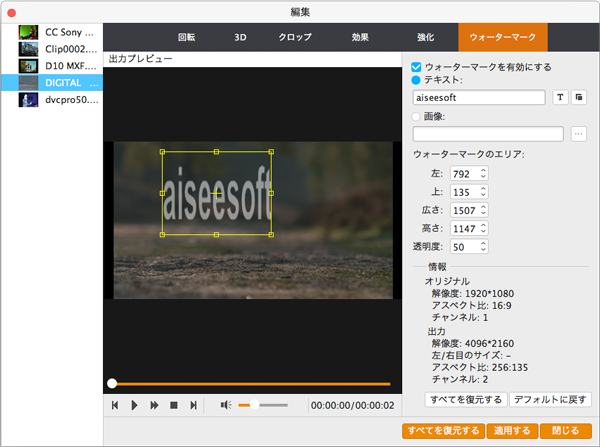Click the 閉じる button
Image resolution: width=600 pixels, height=447 pixels.
566,431
